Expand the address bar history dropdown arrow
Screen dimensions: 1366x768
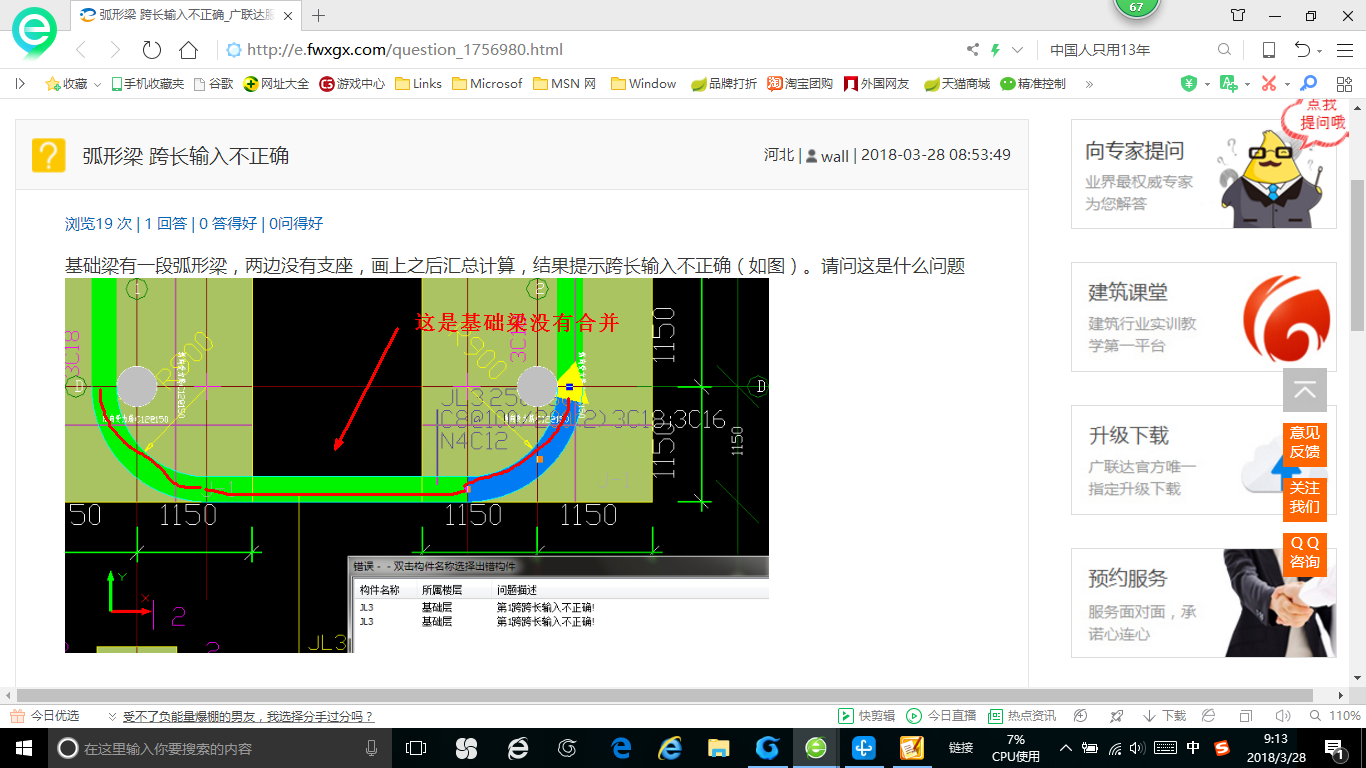(1018, 50)
